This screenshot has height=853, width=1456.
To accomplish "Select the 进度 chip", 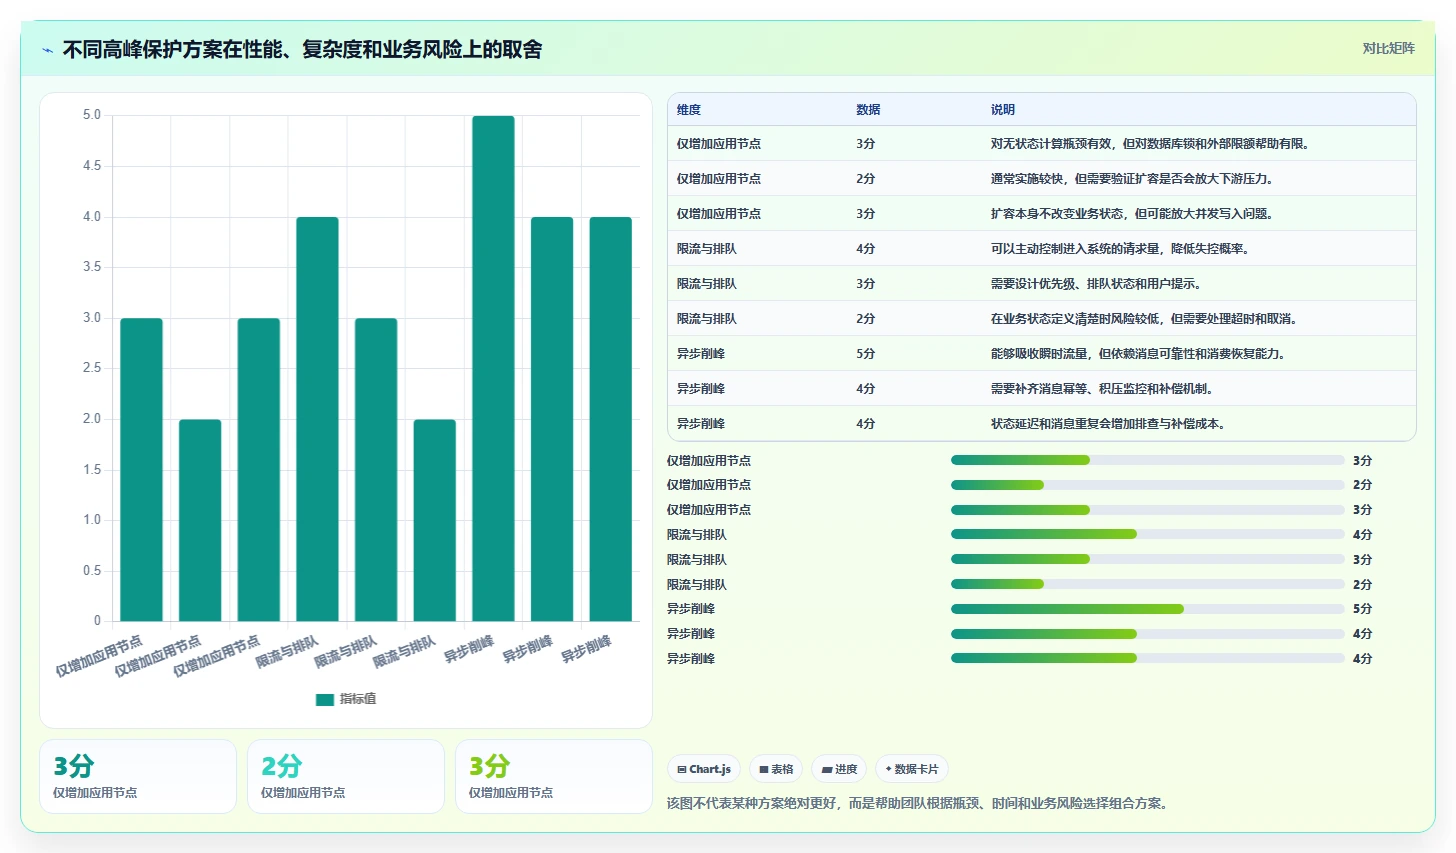I will (x=839, y=769).
